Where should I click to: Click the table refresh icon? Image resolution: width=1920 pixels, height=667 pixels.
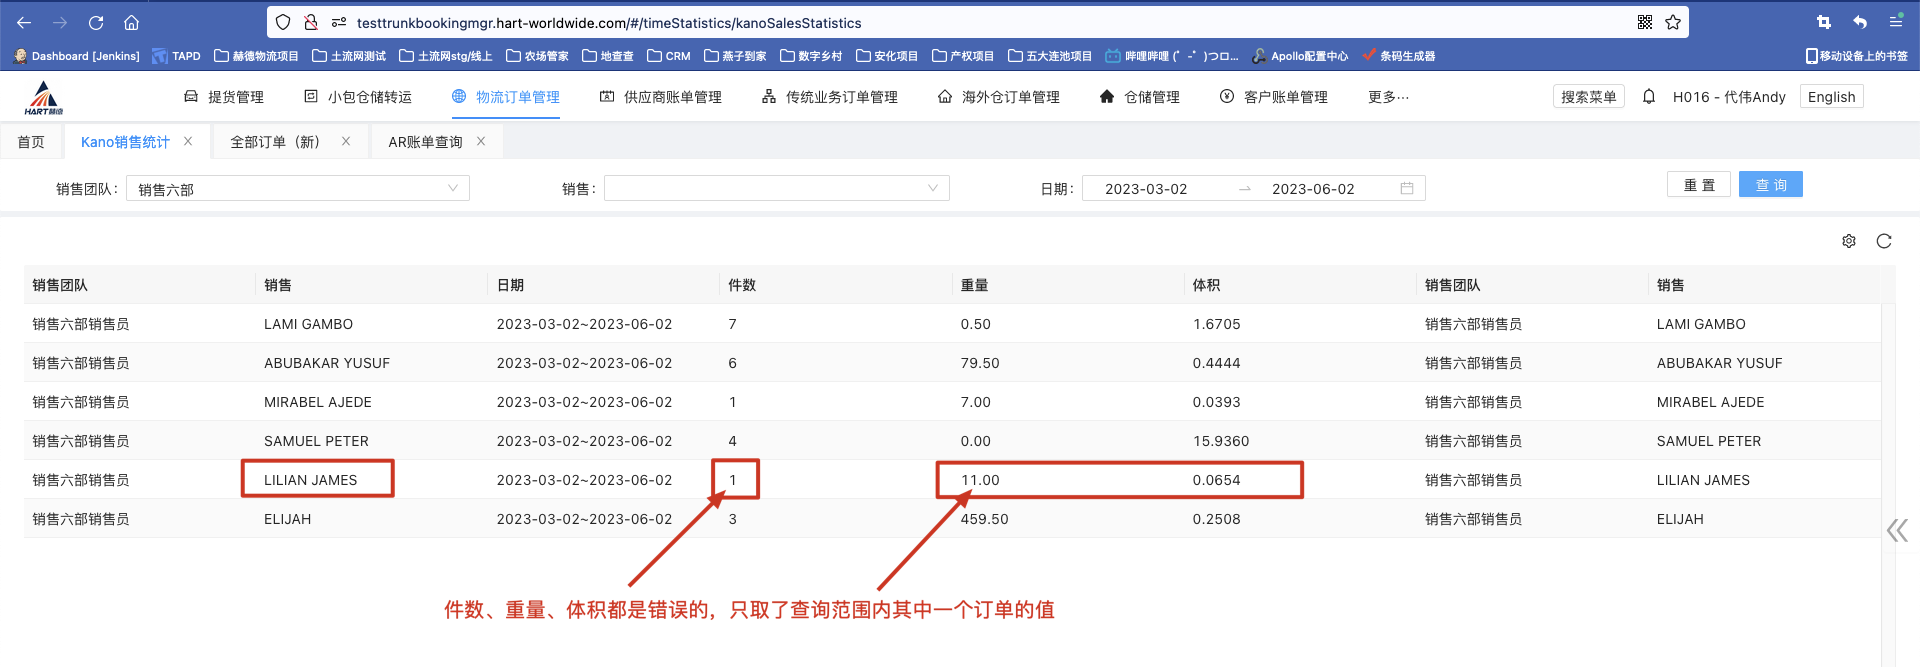point(1884,241)
